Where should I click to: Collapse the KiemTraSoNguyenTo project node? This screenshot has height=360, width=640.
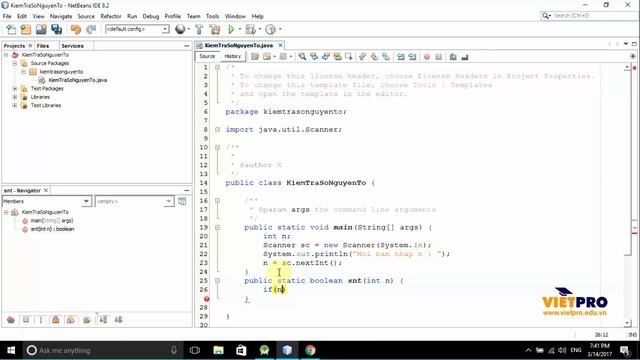(x=6, y=55)
